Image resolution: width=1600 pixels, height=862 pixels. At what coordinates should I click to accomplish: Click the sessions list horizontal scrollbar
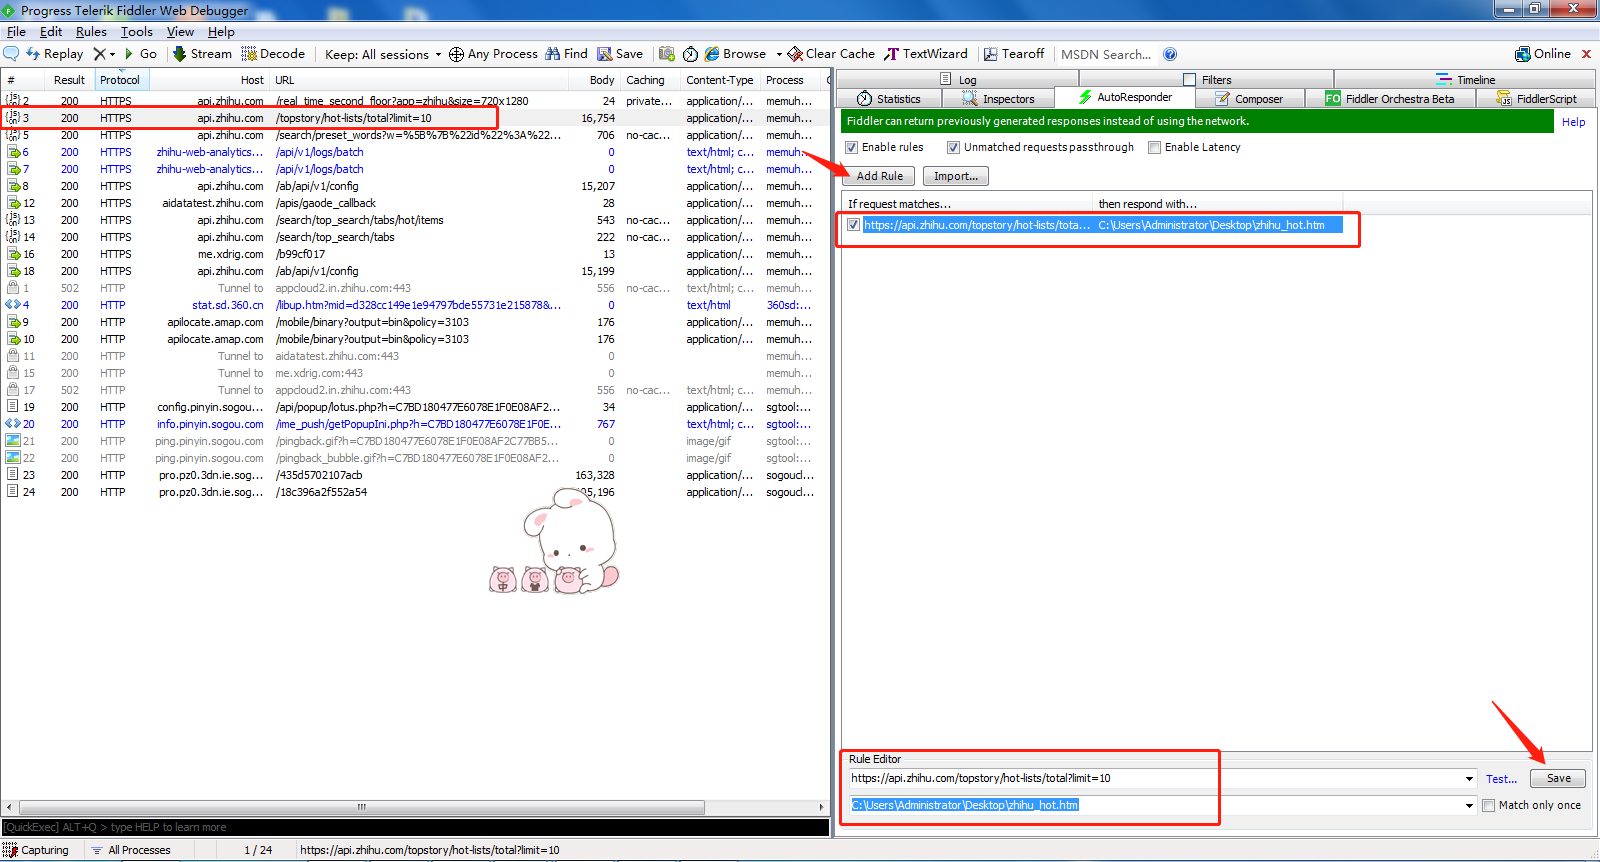pos(362,807)
